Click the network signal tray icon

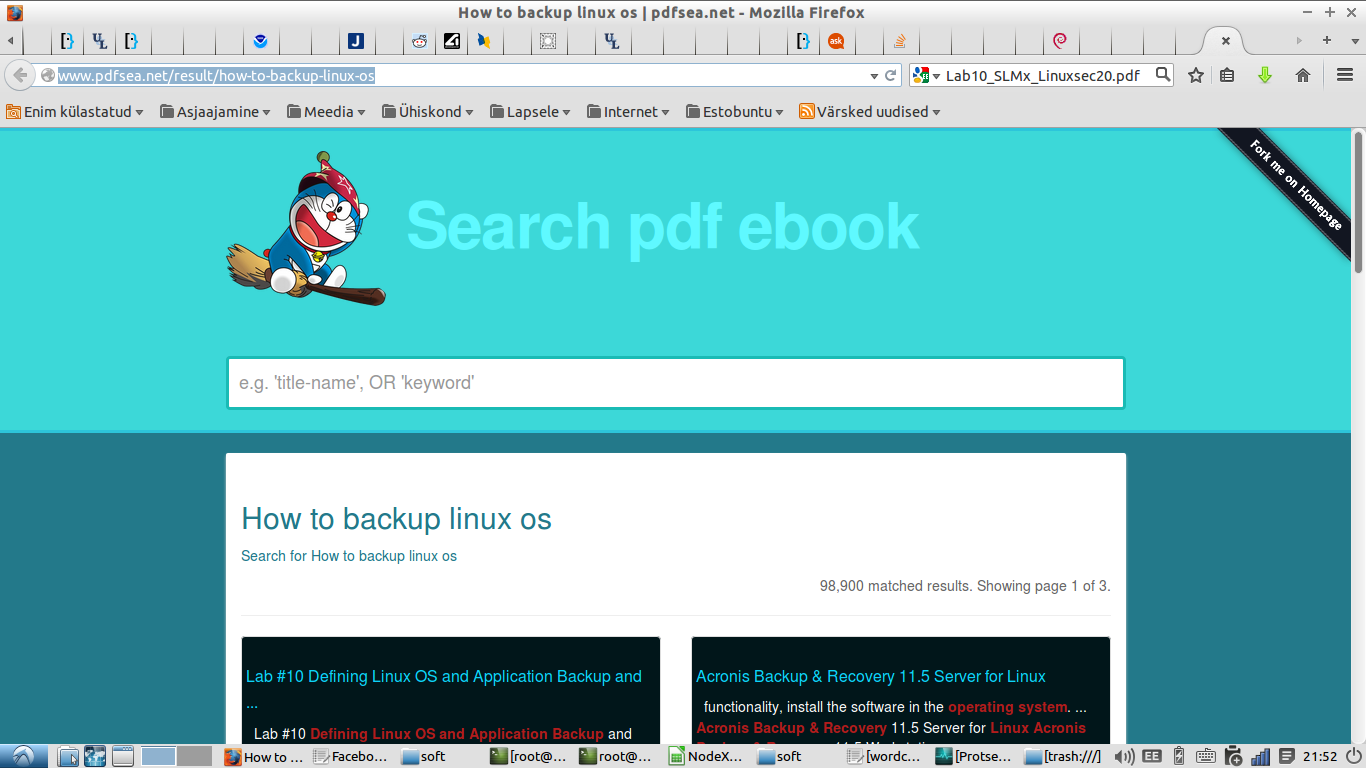[1261, 757]
